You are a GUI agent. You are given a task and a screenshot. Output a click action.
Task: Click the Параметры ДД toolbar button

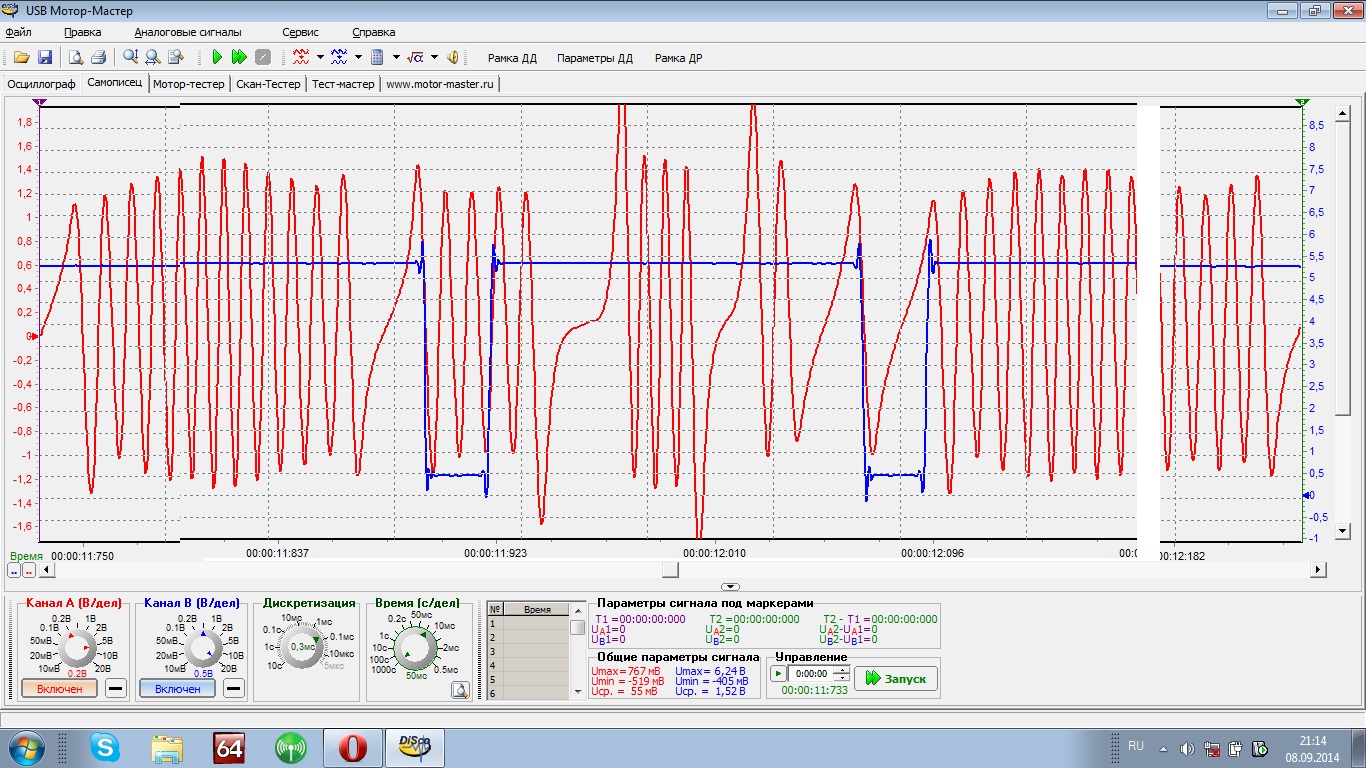tap(595, 58)
